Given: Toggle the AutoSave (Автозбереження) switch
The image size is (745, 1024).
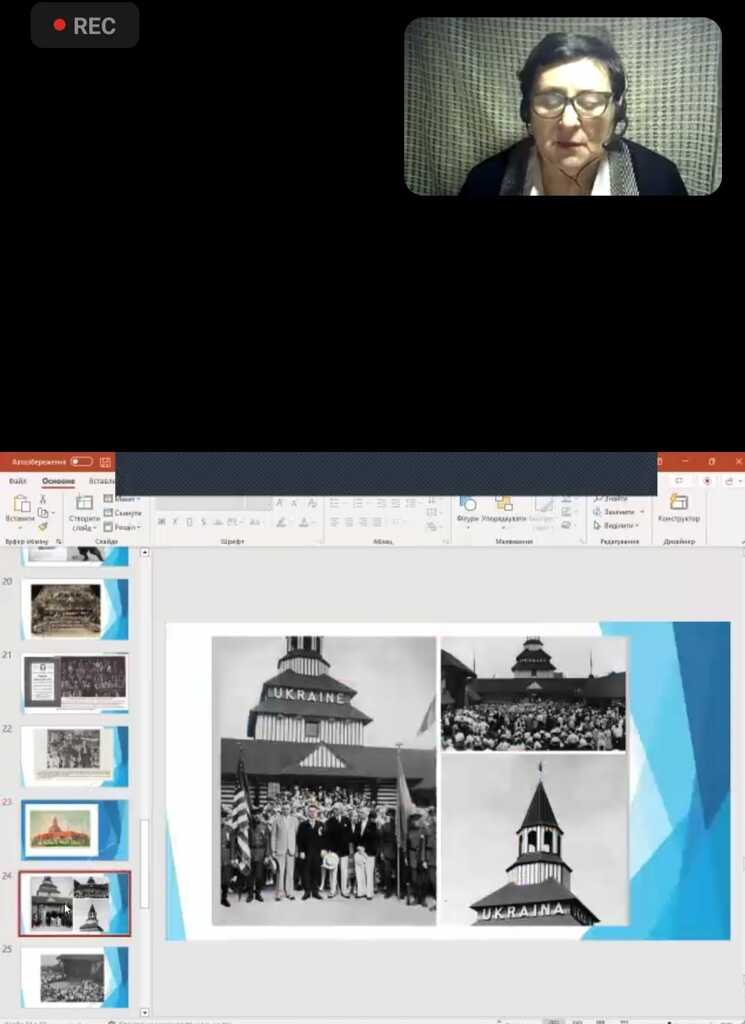Looking at the screenshot, I should click(81, 462).
